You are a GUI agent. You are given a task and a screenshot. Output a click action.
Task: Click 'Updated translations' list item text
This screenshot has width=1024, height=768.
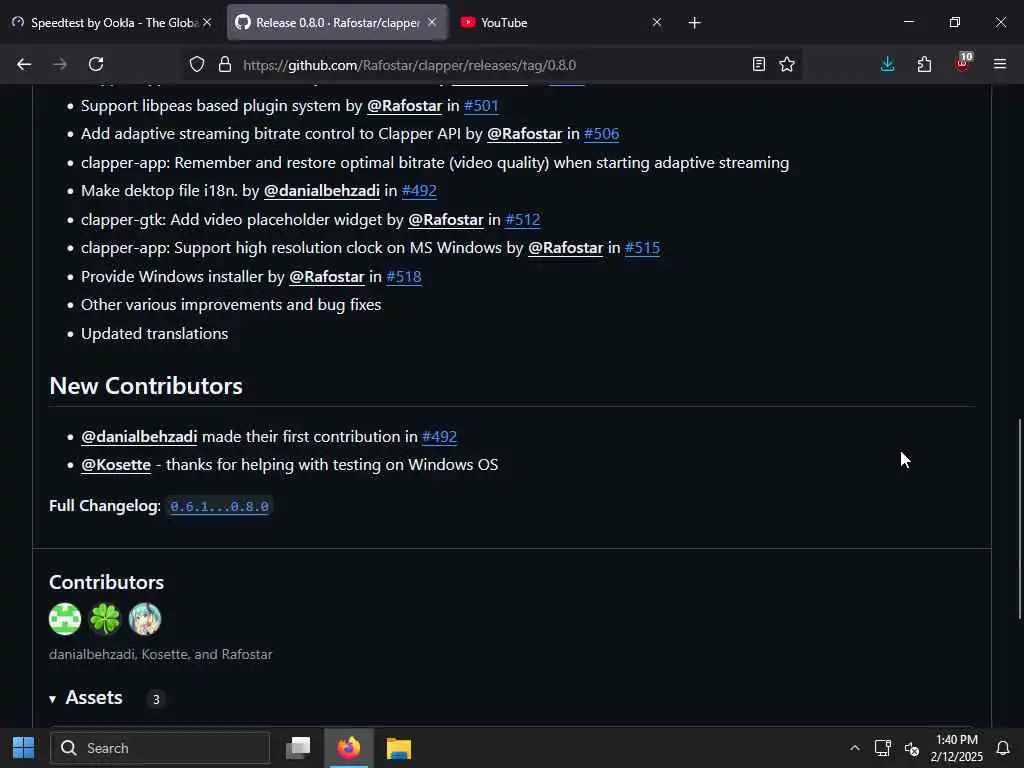click(154, 334)
